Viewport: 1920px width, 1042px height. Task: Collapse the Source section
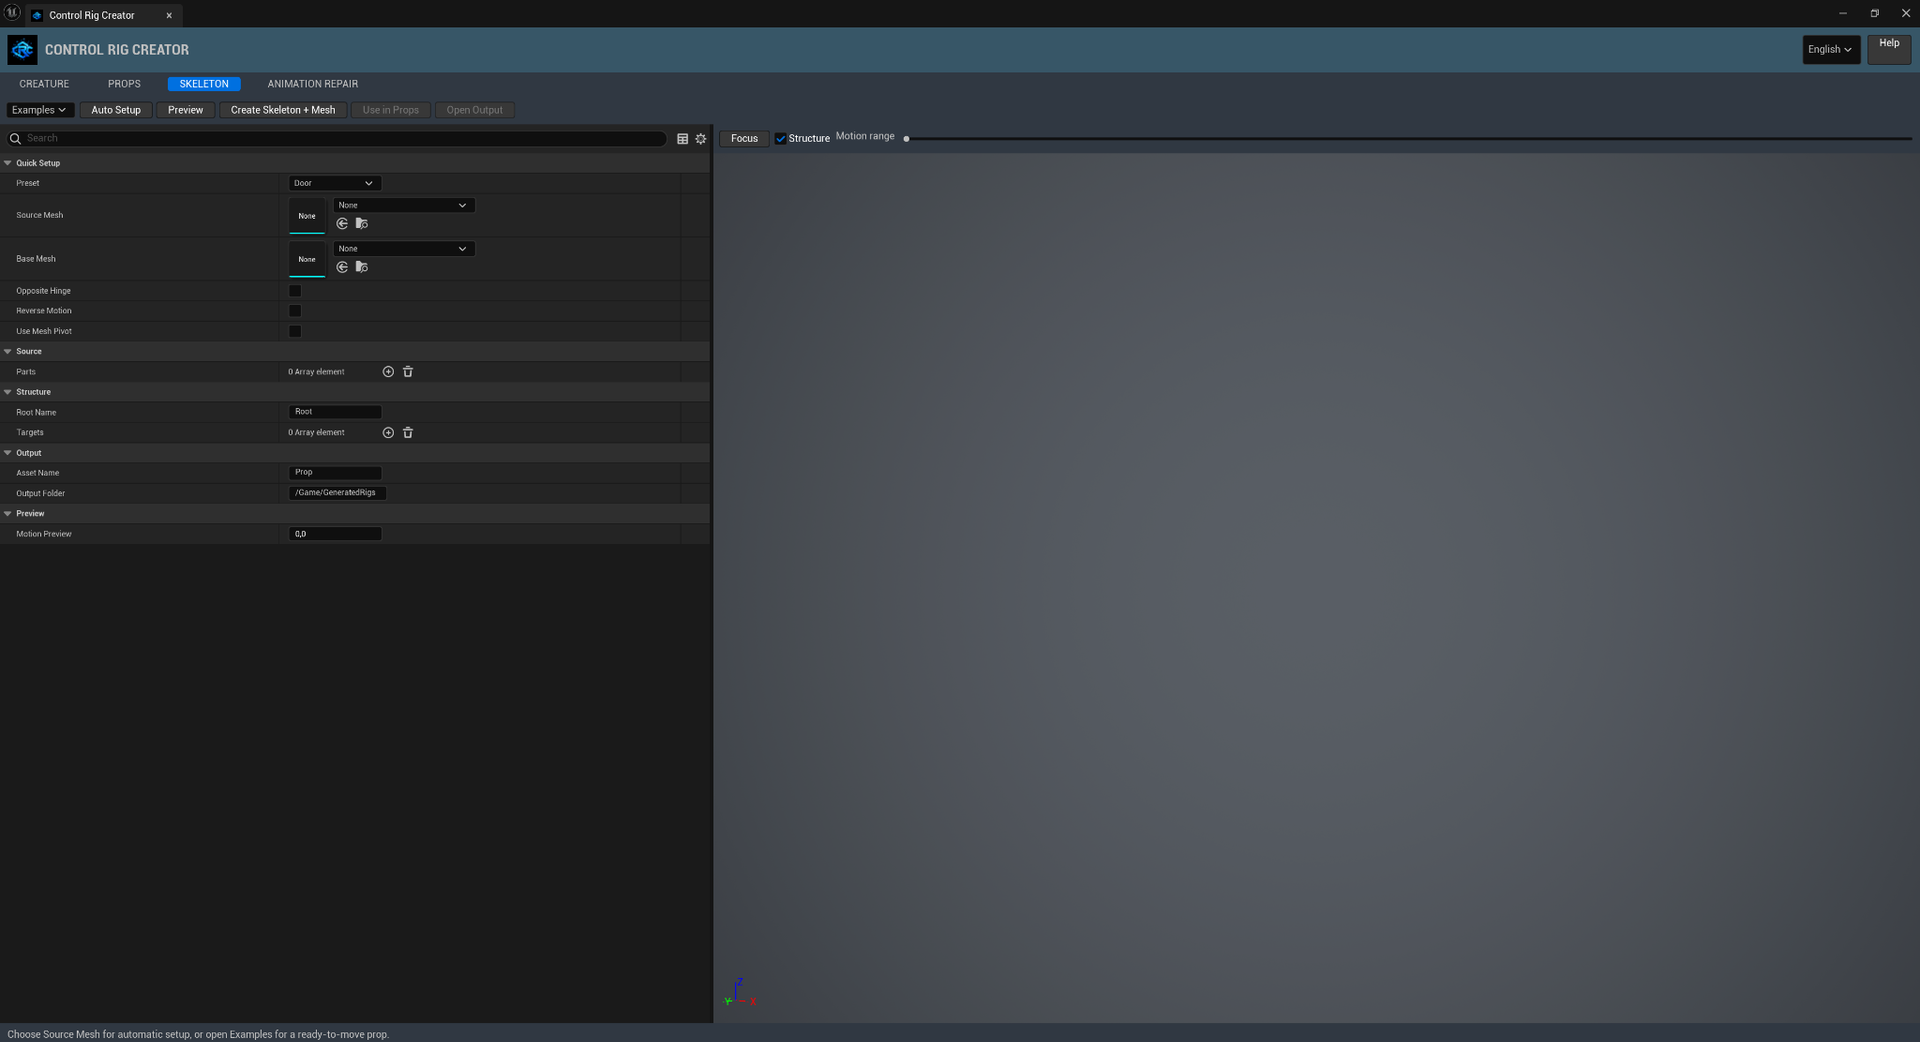8,352
